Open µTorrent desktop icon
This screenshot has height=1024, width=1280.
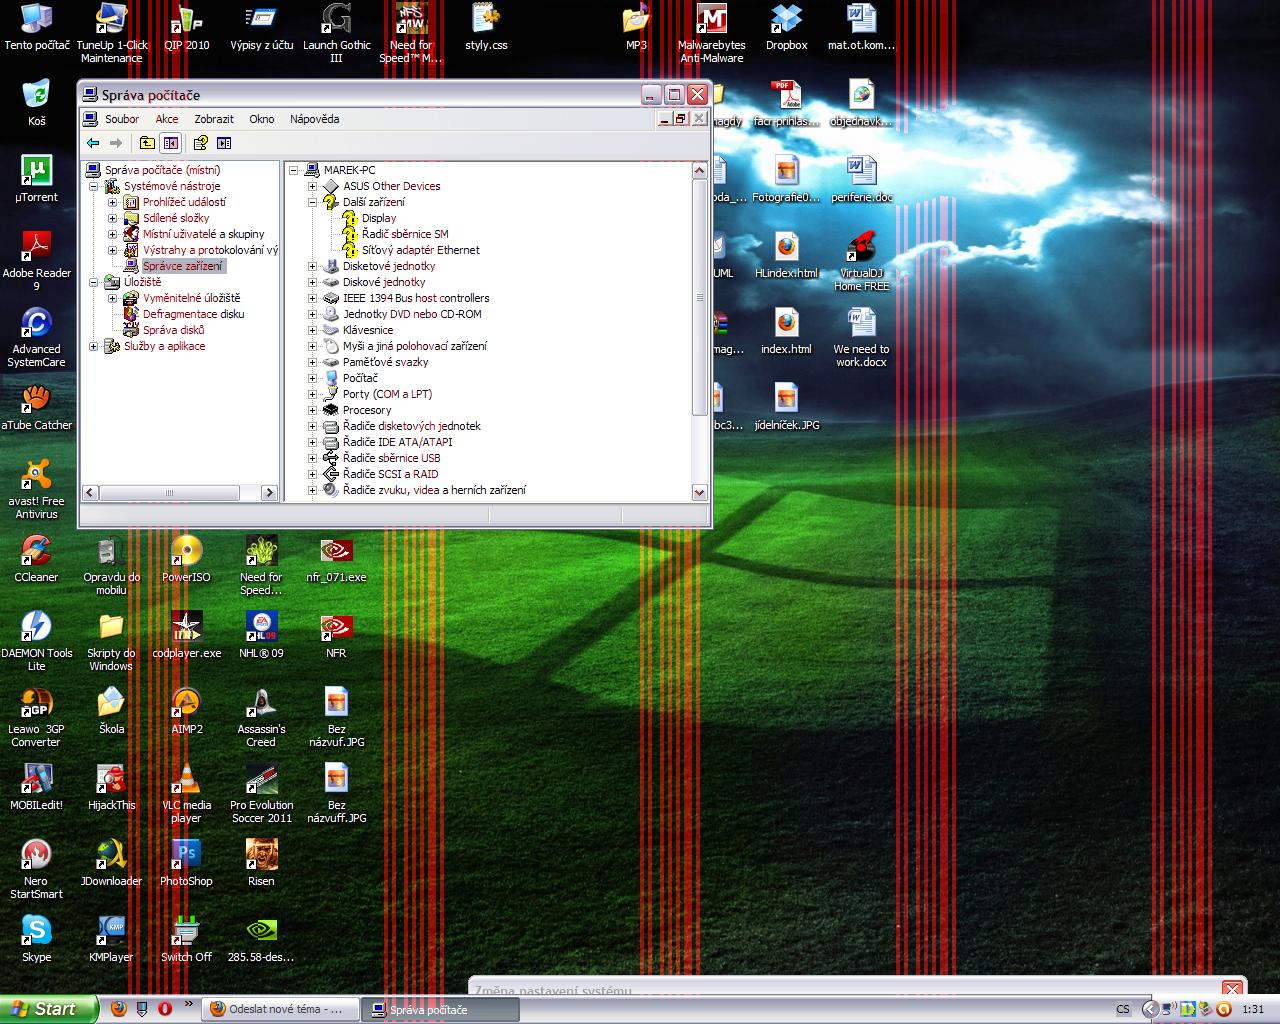point(36,179)
